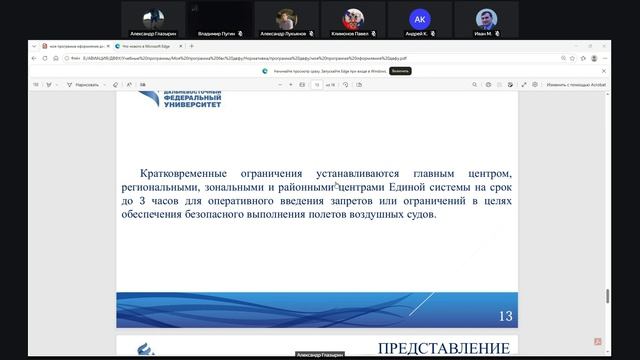
Task: Click the ПРЕДСТАВЛЕНИЕ heading on the next slide
Action: click(x=444, y=348)
